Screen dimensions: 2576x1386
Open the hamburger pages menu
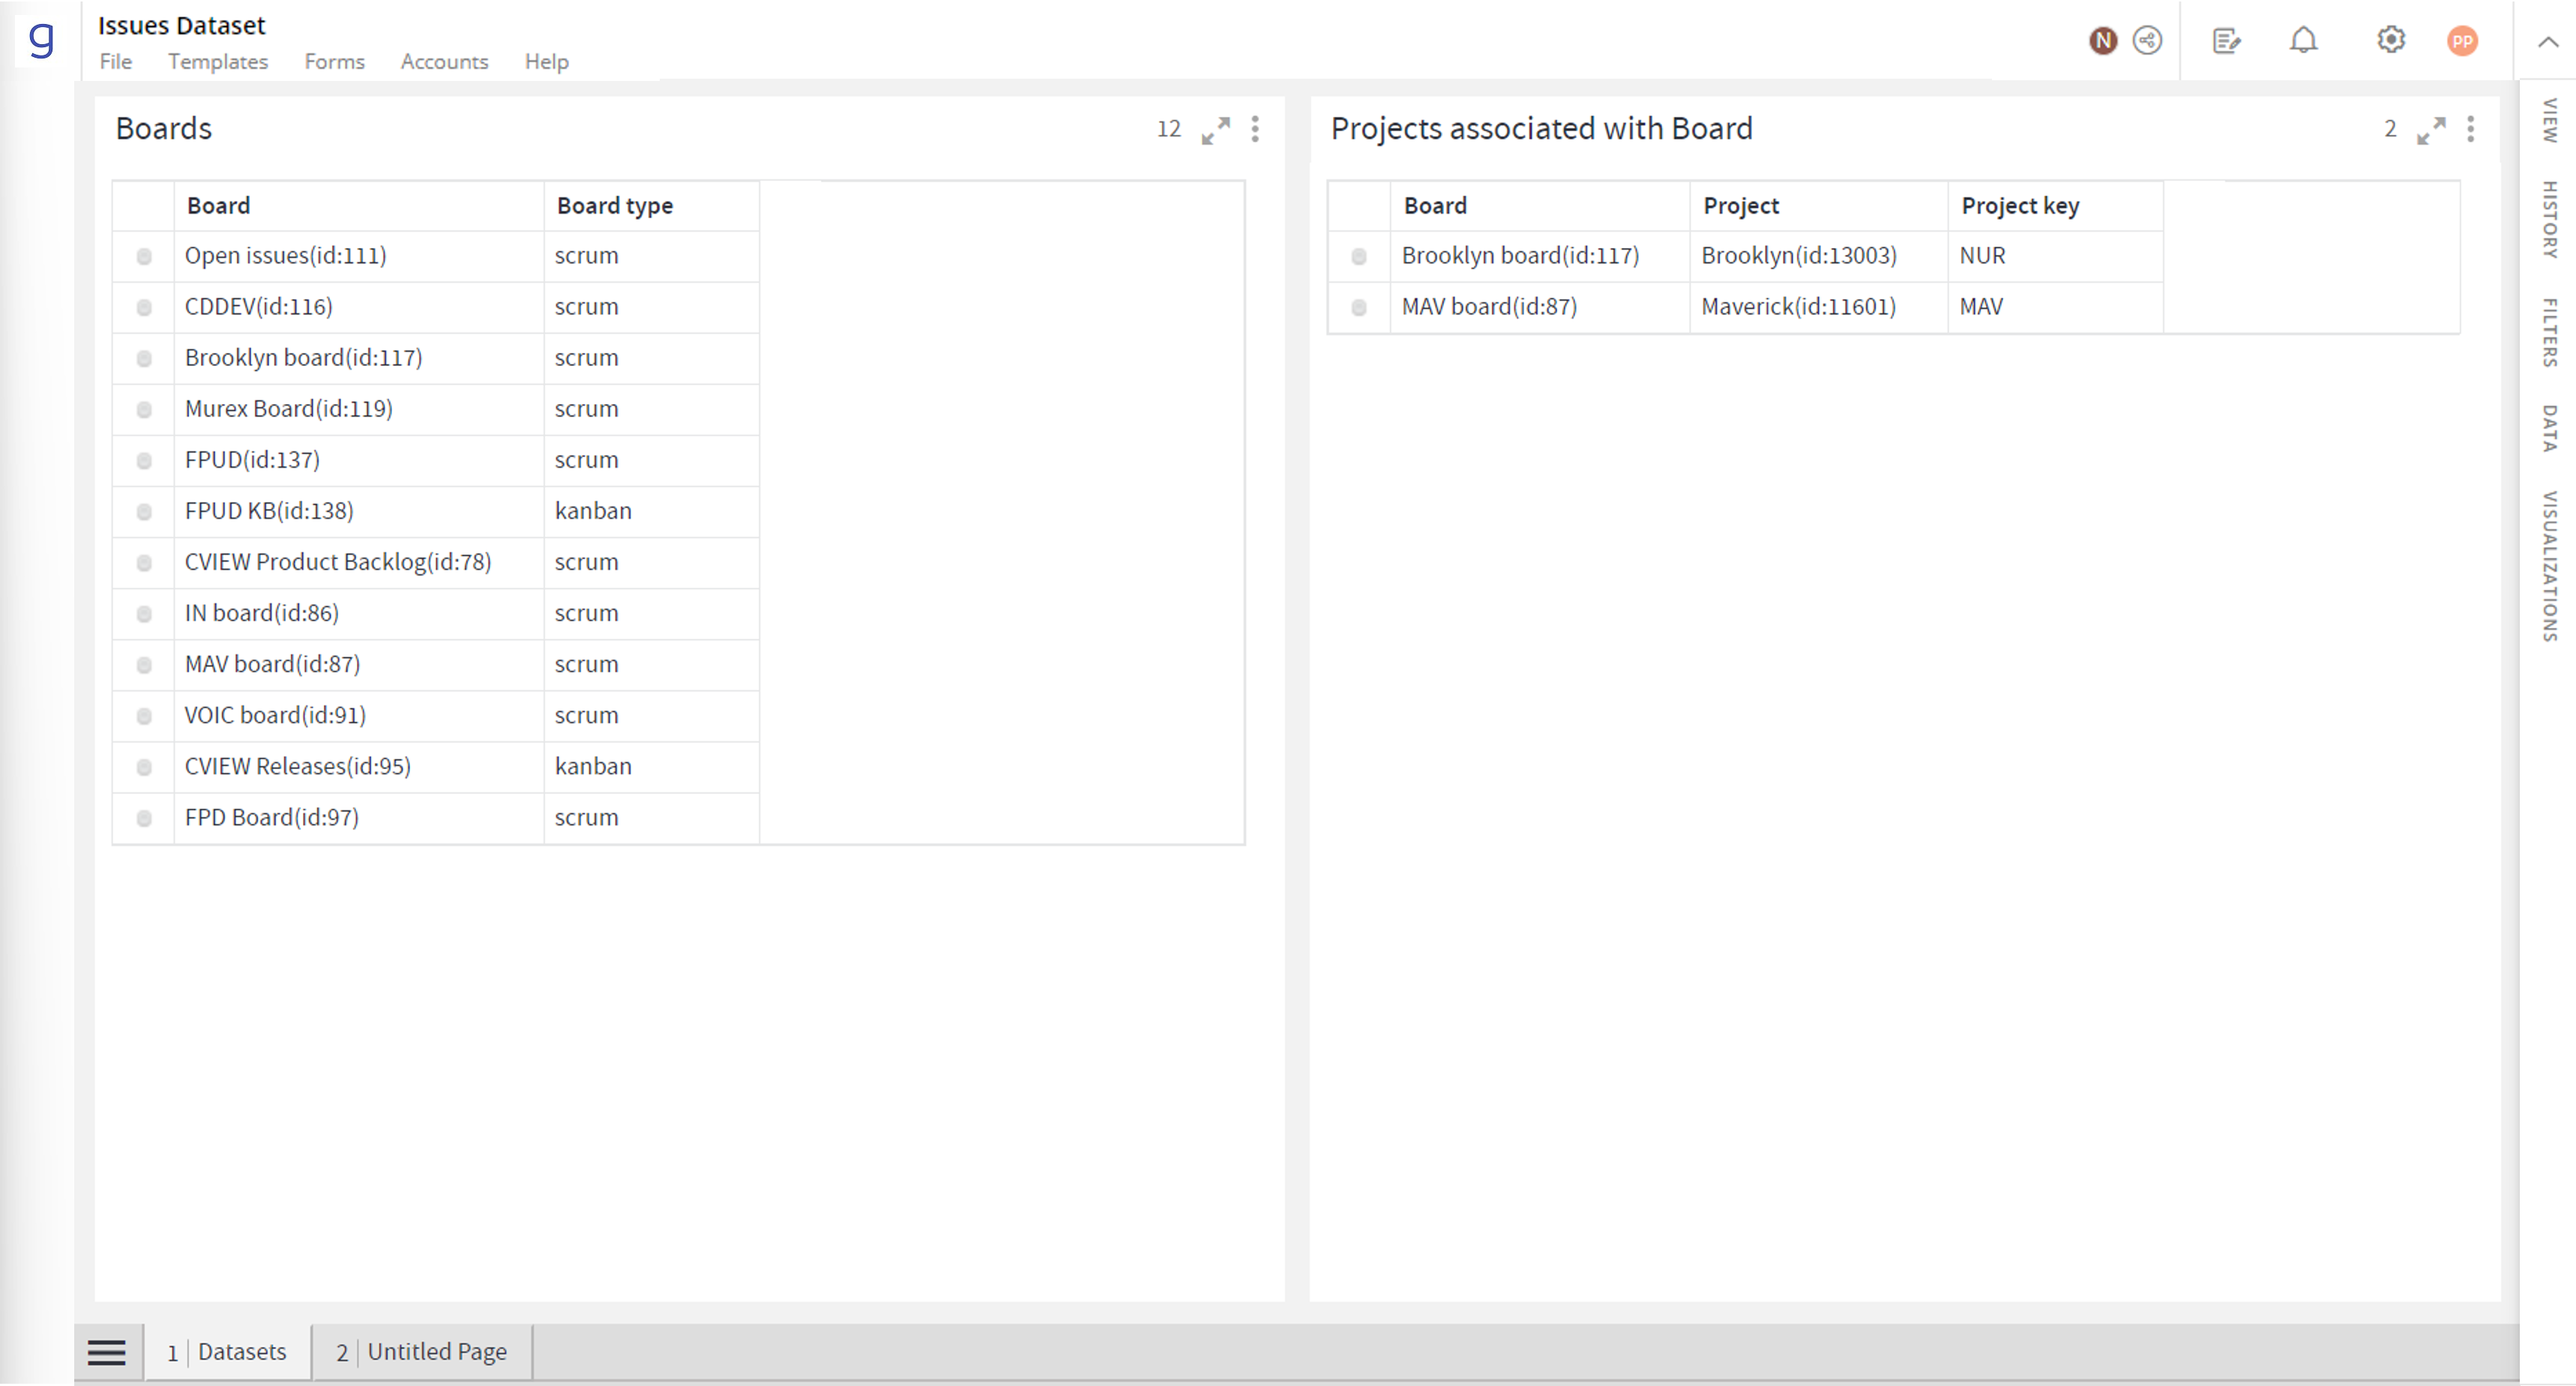107,1353
